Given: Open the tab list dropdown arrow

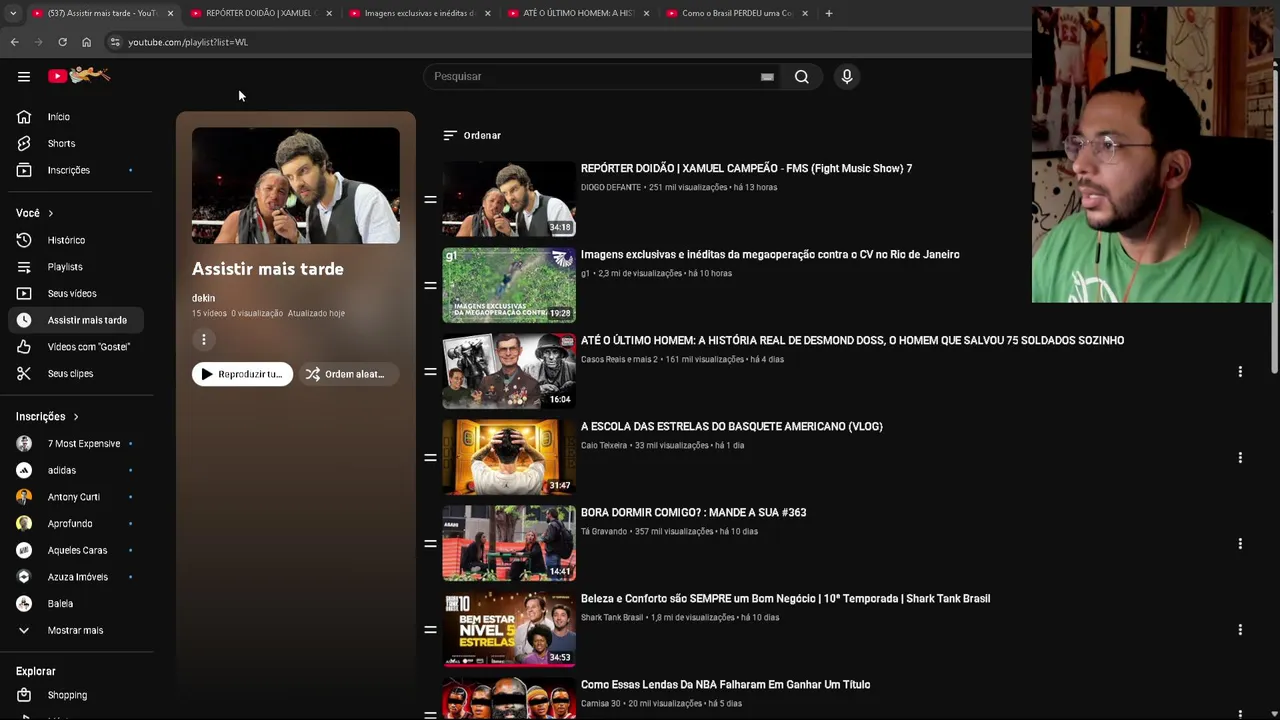Looking at the screenshot, I should point(12,13).
